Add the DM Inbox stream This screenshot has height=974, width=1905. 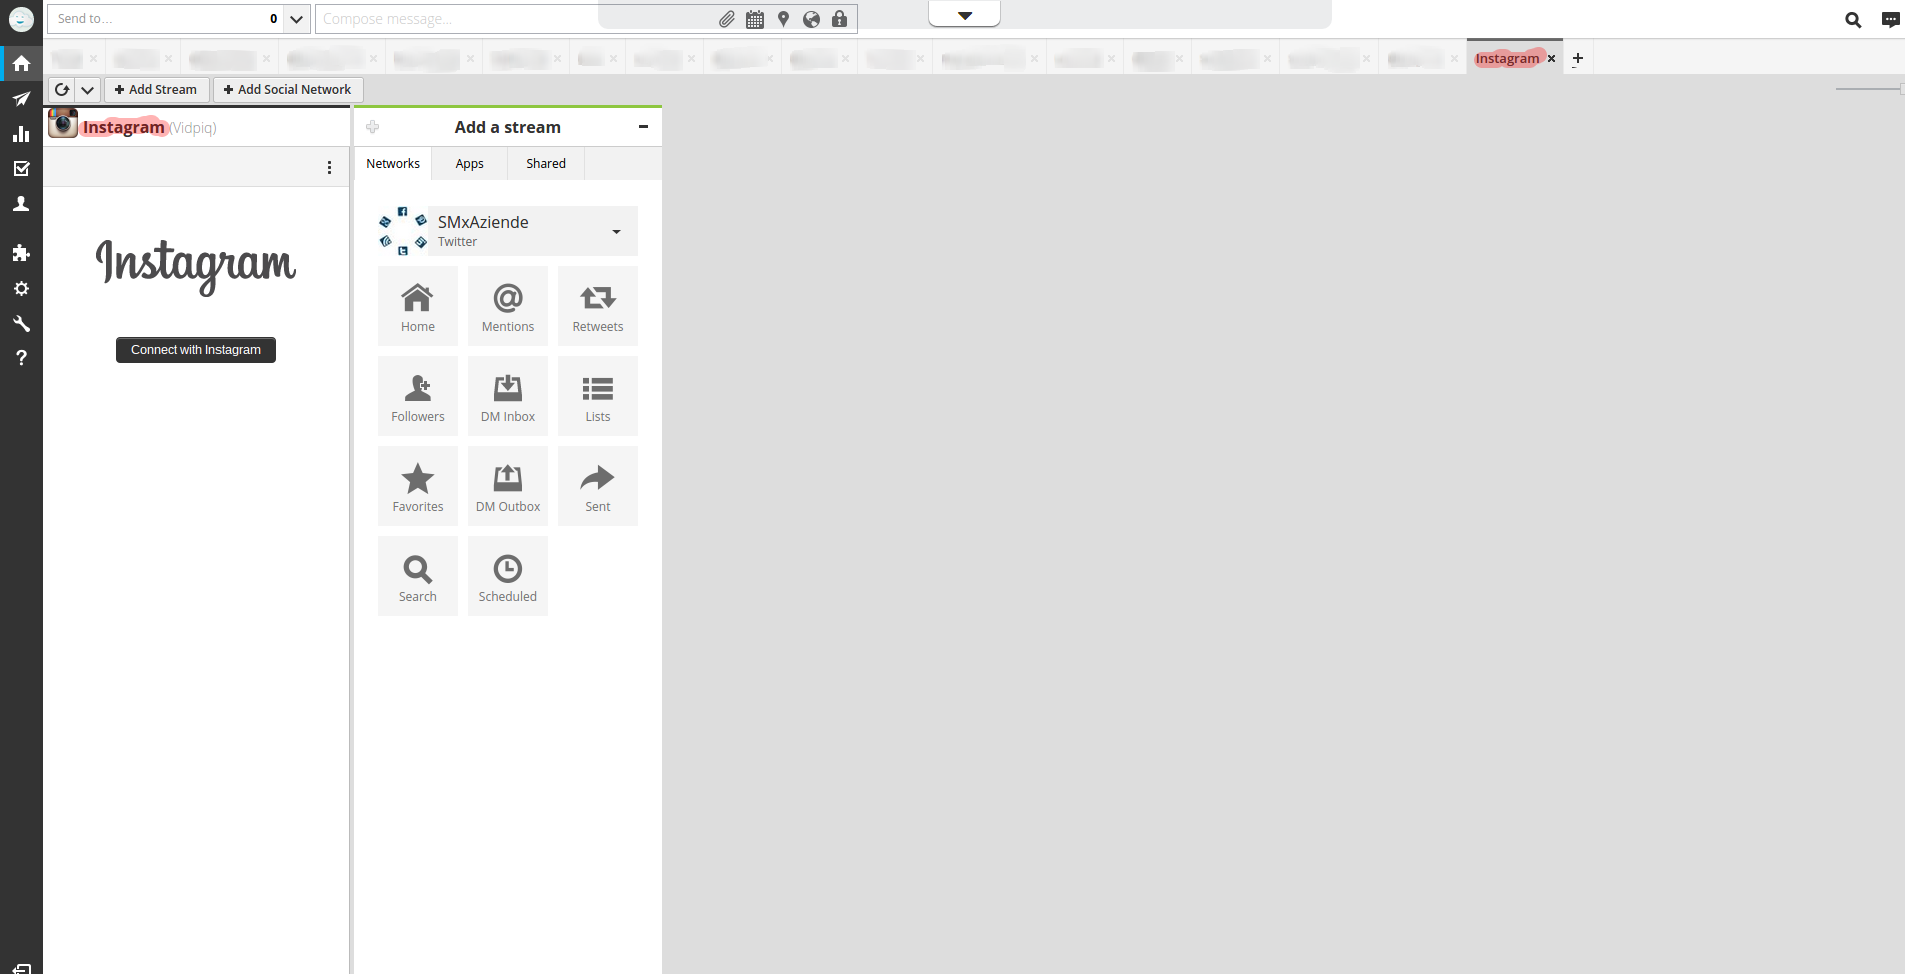pos(507,396)
